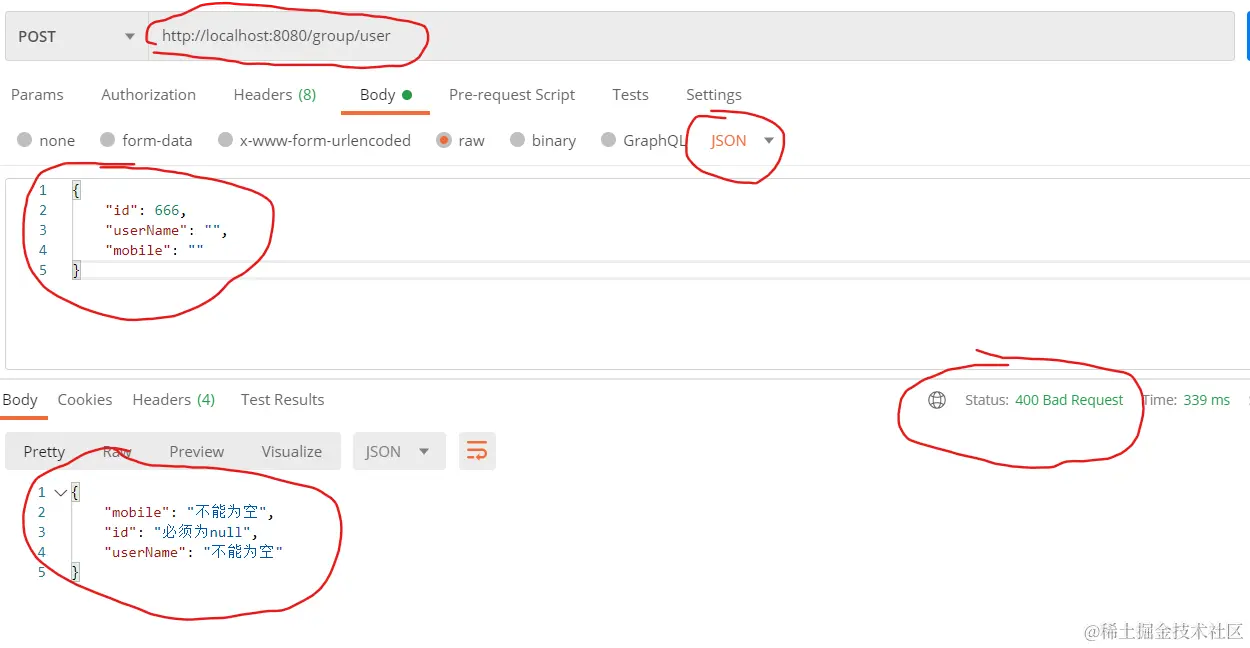1250x648 pixels.
Task: Open the Authorization tab
Action: 148,95
